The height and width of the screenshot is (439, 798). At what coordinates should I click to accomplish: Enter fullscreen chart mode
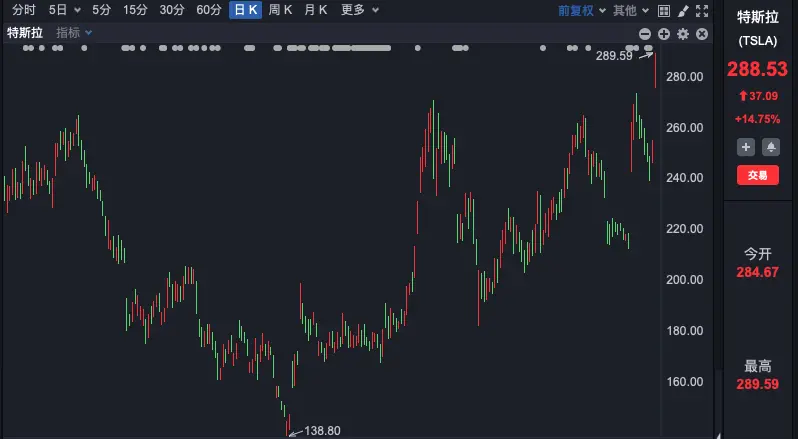tap(702, 11)
